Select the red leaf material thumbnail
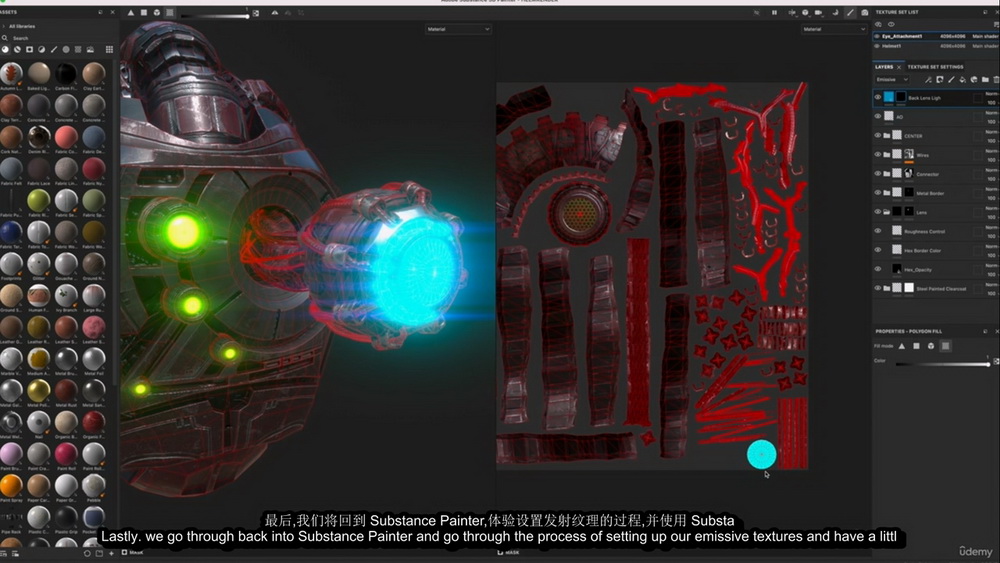The image size is (1000, 563). 11,73
